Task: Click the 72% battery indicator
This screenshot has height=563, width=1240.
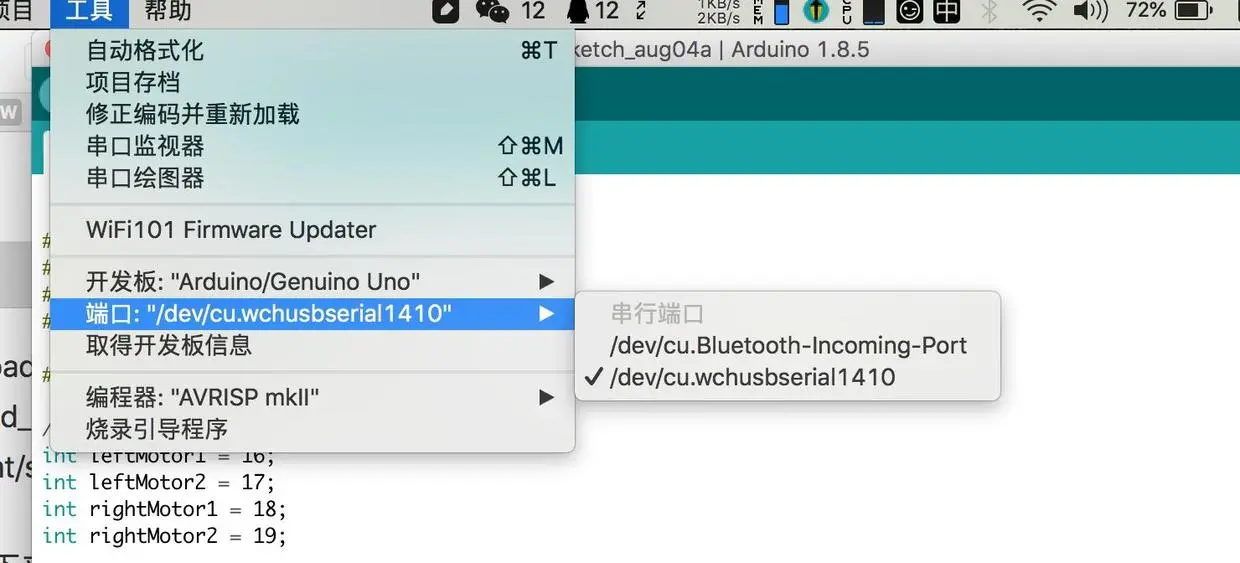Action: click(x=1168, y=12)
